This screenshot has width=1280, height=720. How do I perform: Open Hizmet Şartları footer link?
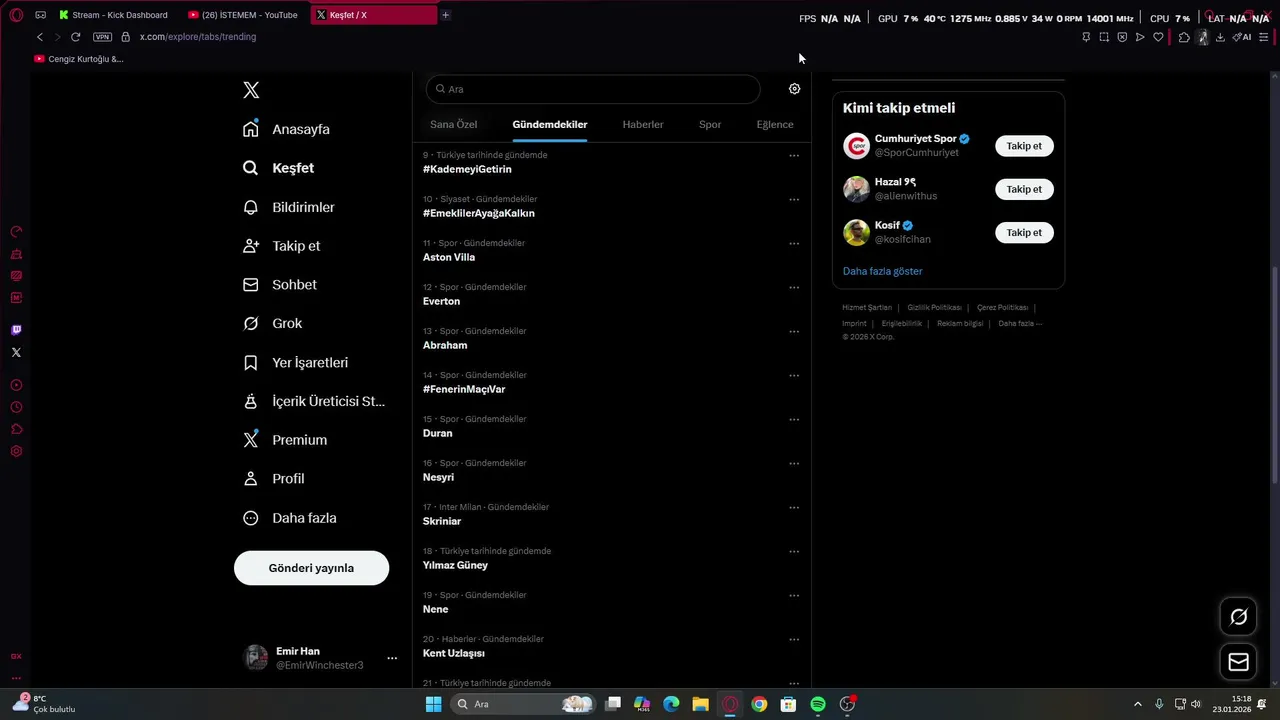[867, 308]
